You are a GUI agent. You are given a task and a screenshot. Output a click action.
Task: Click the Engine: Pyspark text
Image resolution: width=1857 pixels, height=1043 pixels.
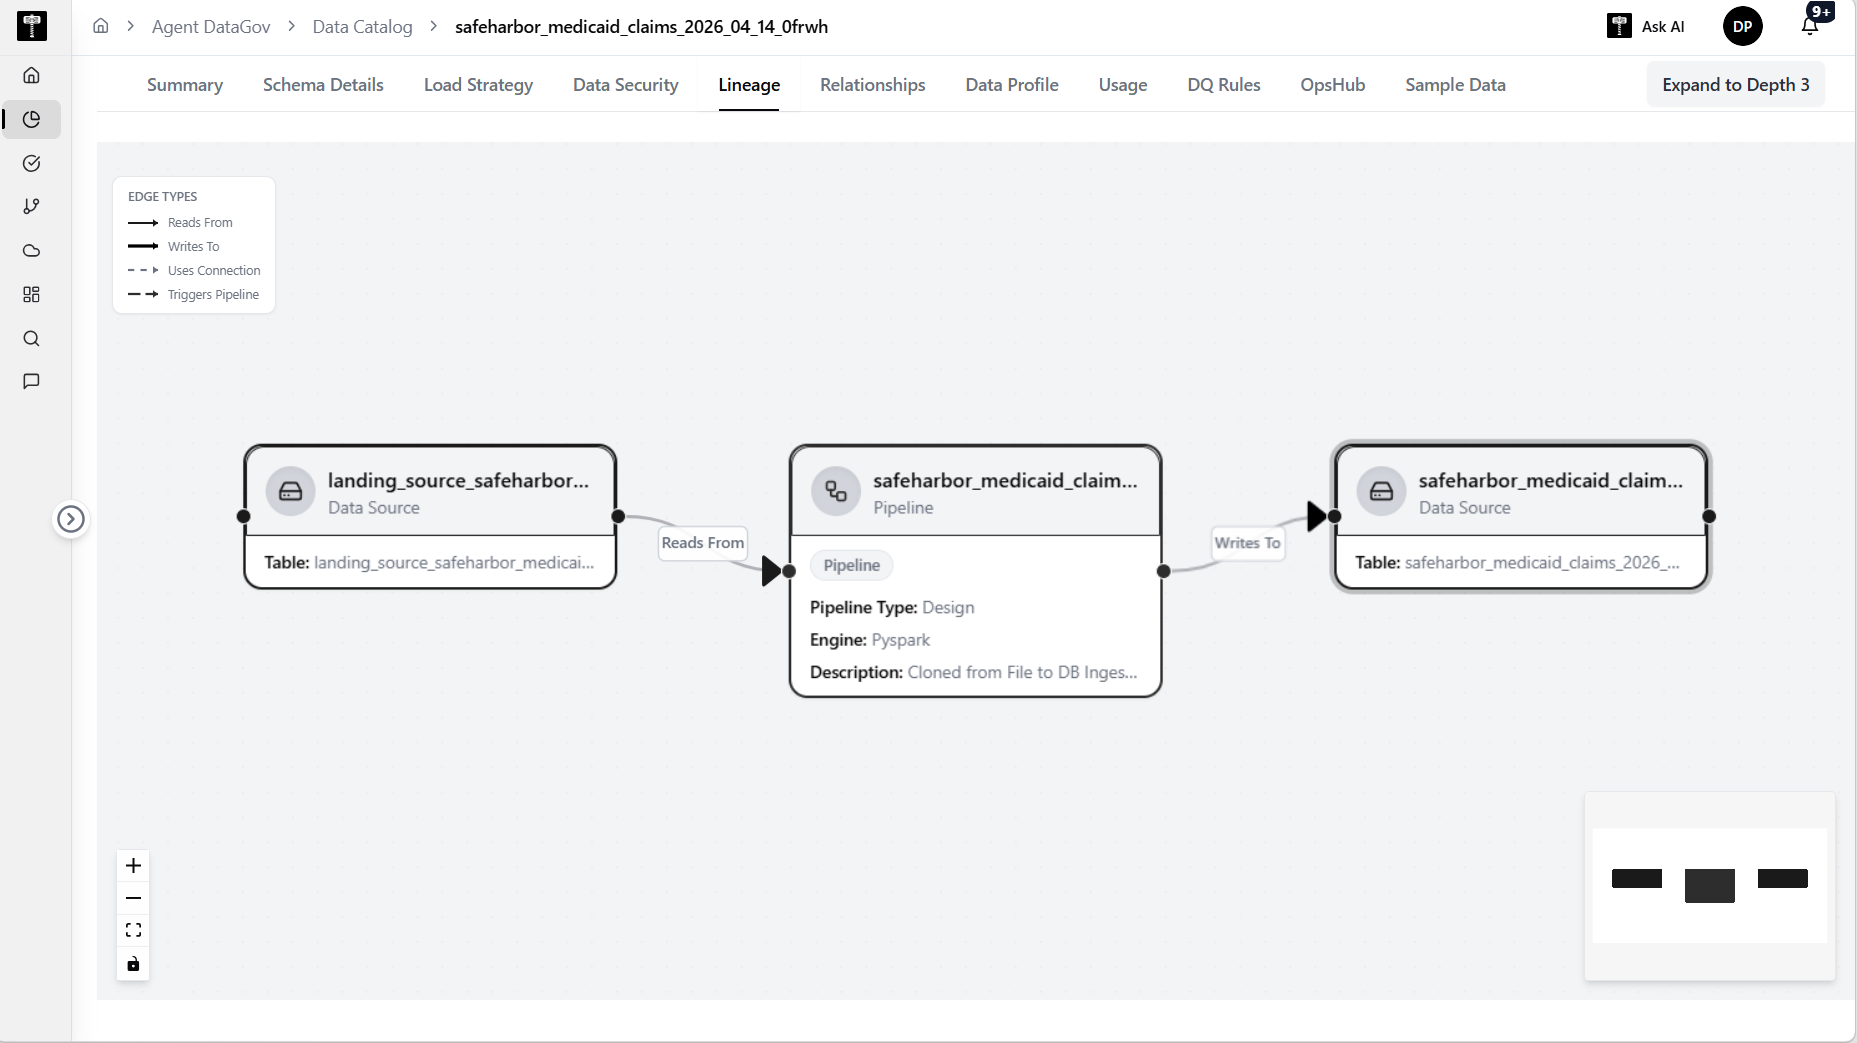coord(870,640)
